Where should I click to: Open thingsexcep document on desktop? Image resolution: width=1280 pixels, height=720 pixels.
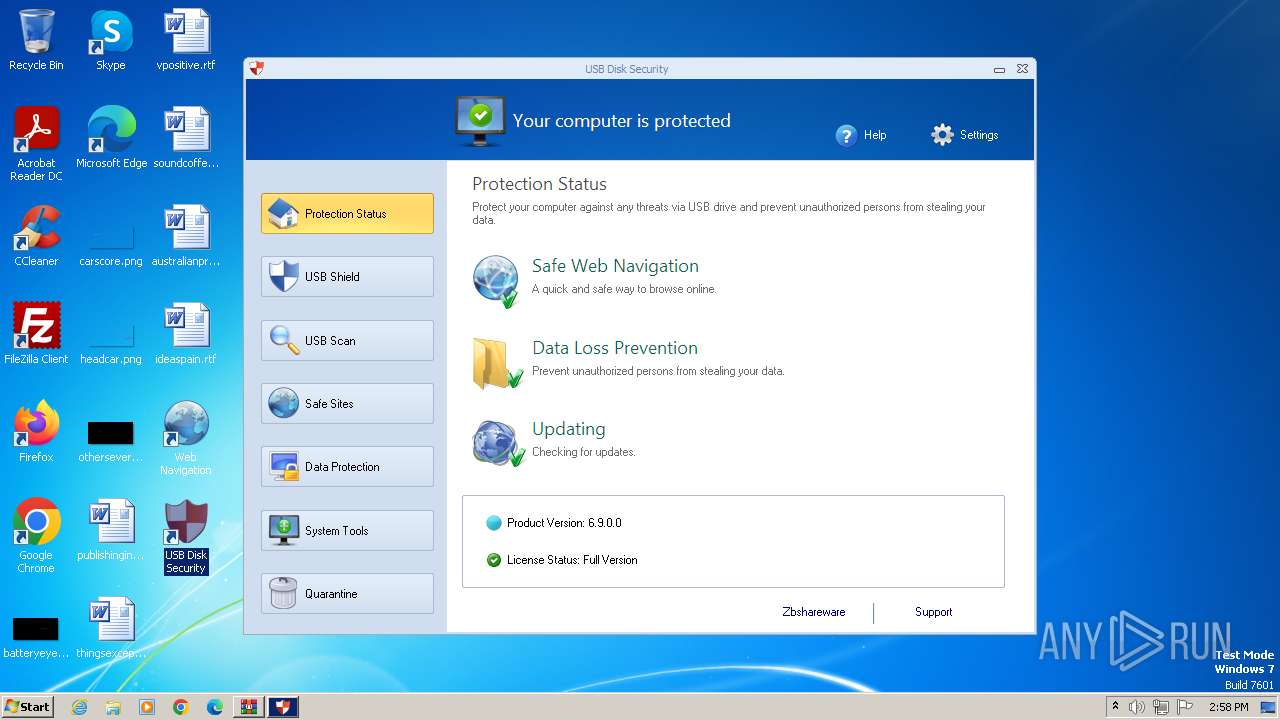[111, 628]
